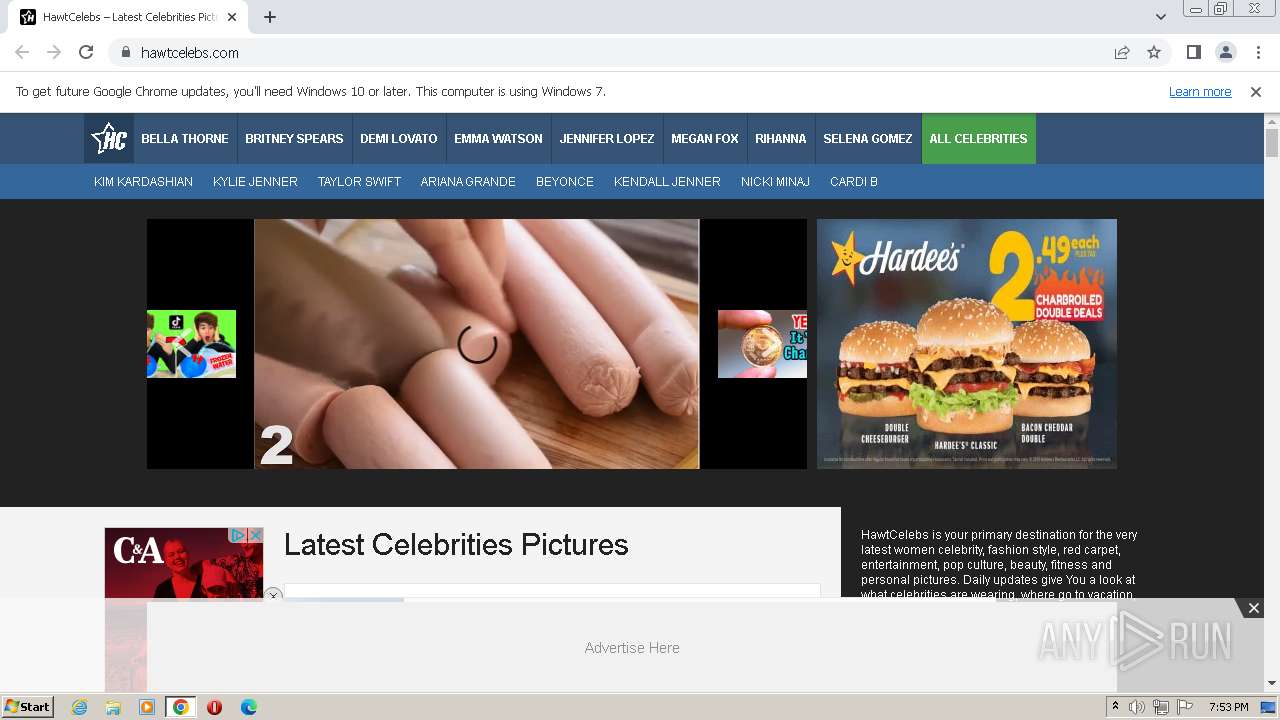
Task: Click the HC site logo
Action: [x=108, y=138]
